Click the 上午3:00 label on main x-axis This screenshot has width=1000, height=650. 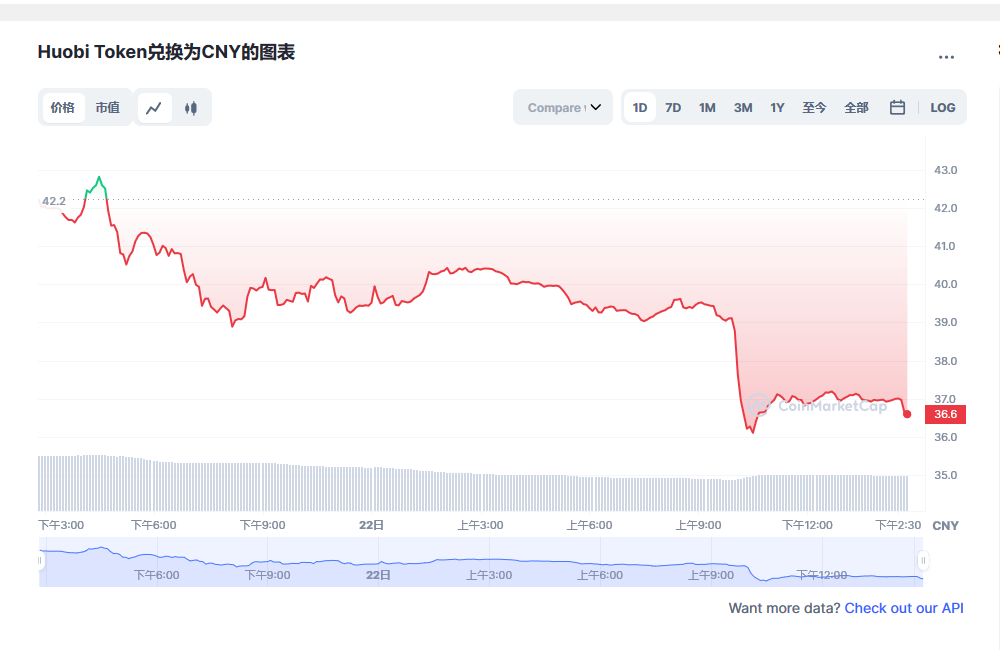[x=480, y=525]
